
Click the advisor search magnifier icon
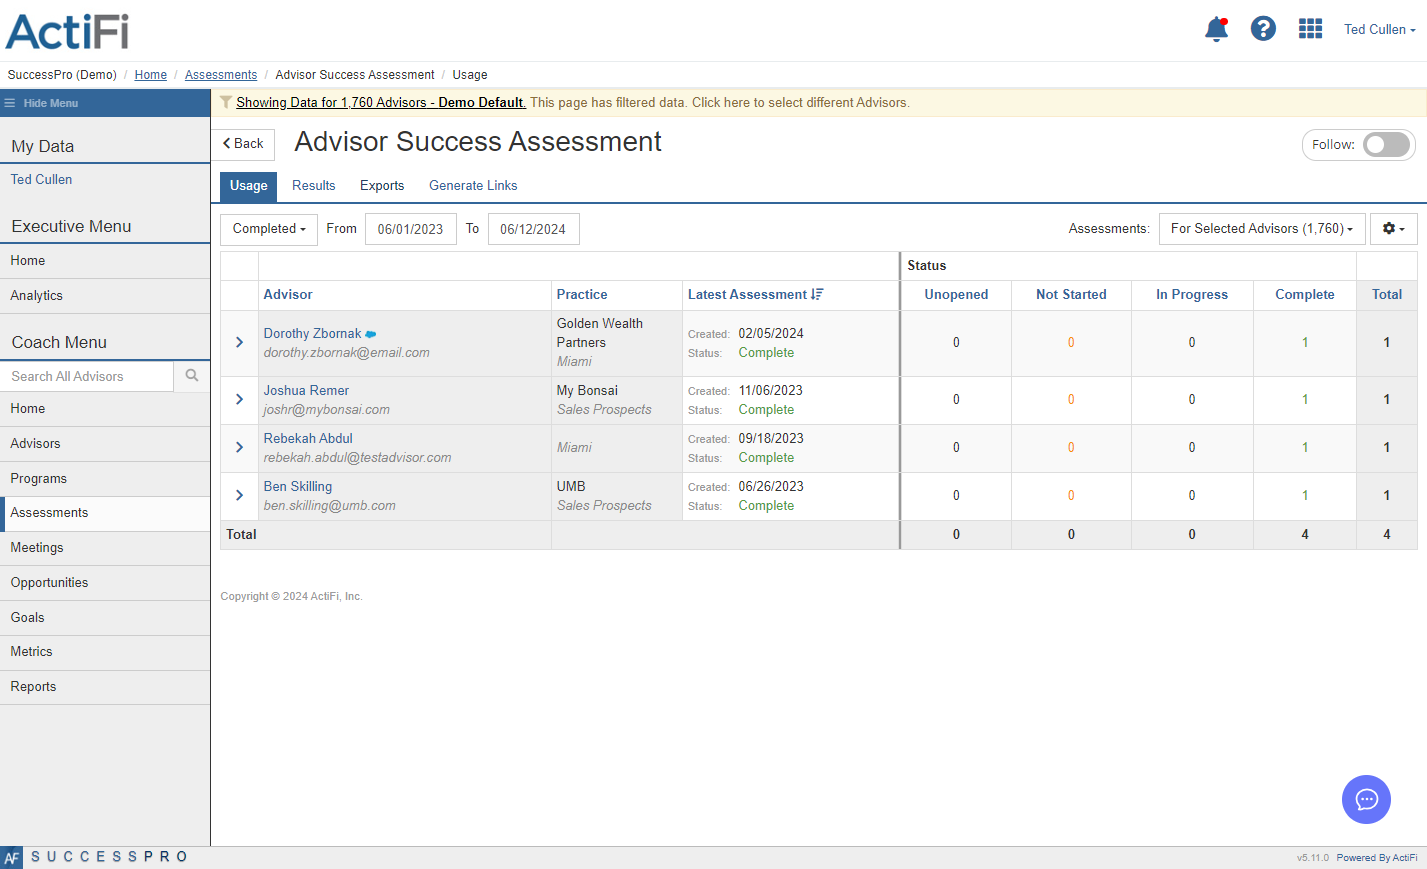tap(192, 376)
